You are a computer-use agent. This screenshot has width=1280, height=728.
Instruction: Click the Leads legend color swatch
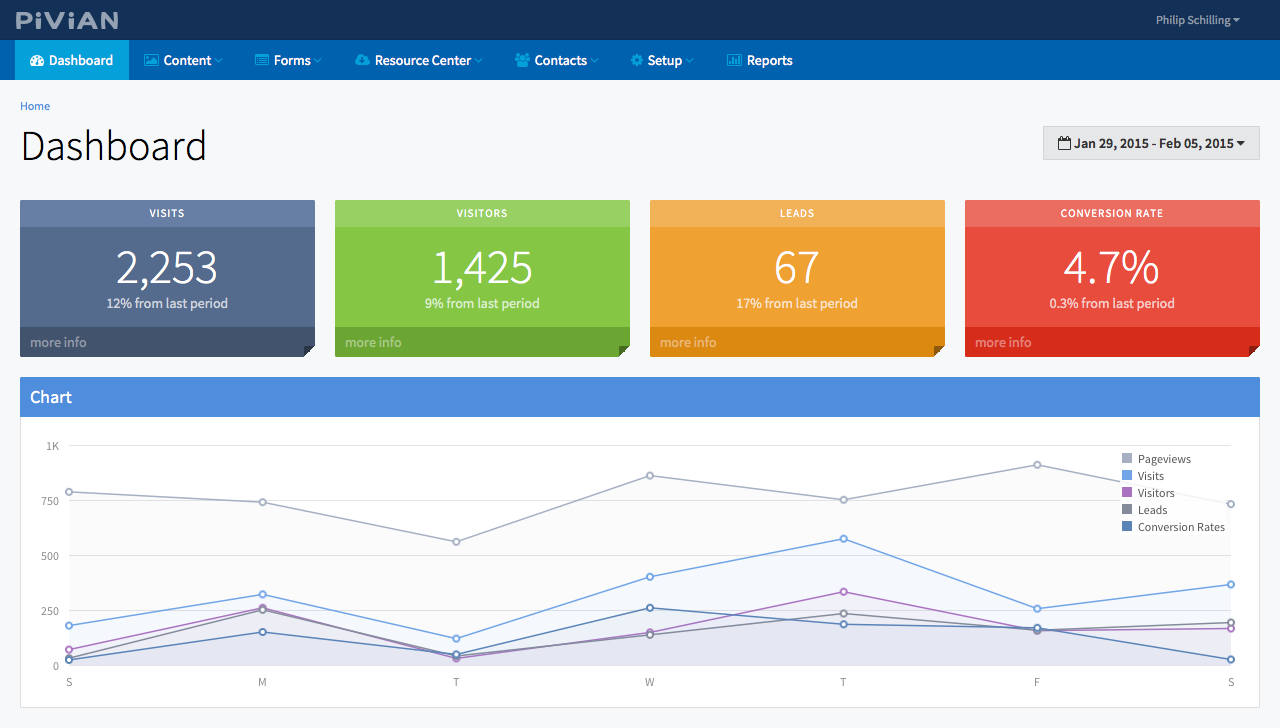click(1127, 510)
